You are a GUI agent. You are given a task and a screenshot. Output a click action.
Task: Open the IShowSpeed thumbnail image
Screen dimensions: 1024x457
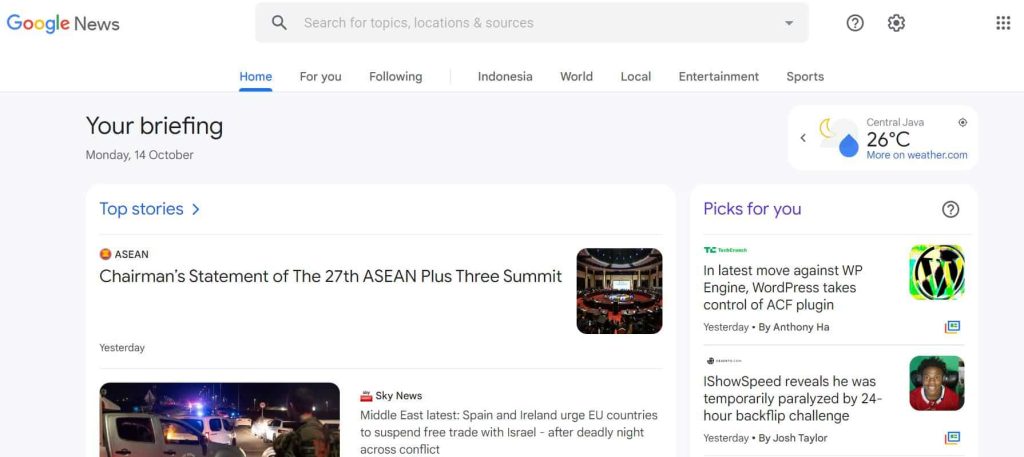point(936,383)
